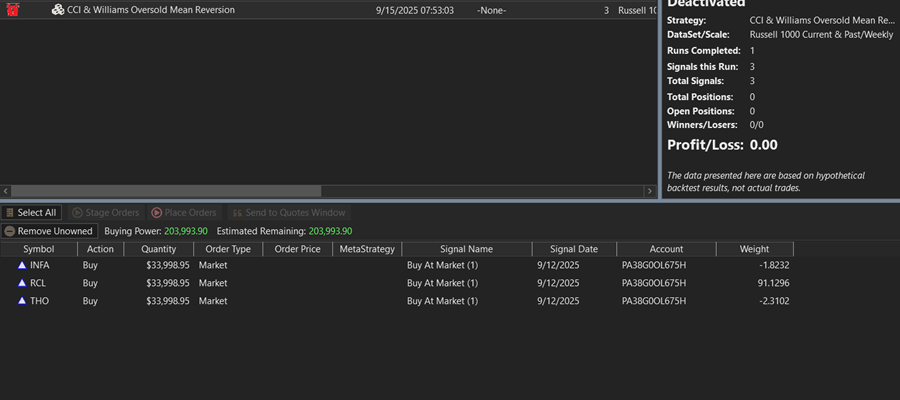Click the Place Orders play icon

tap(156, 212)
